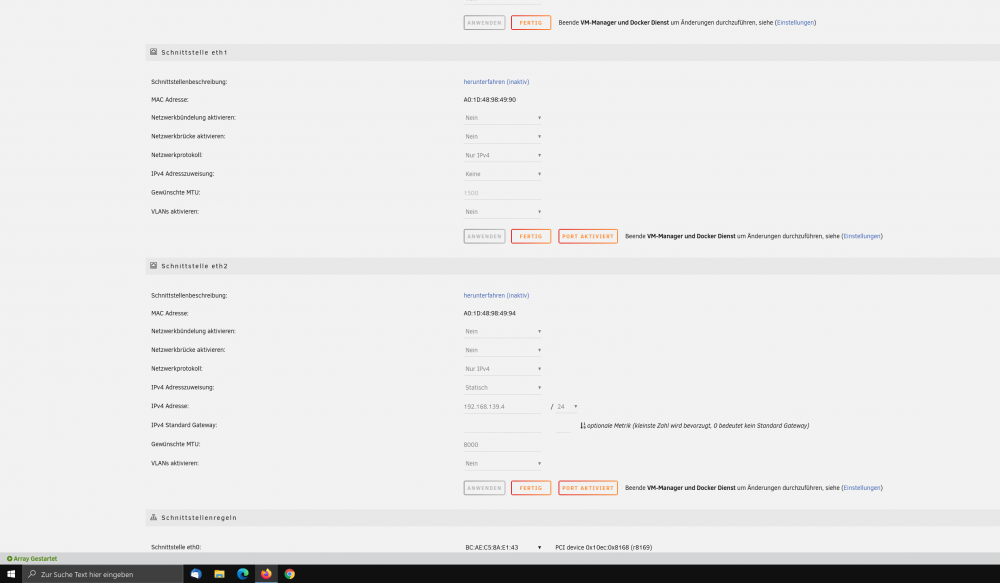1000x583 pixels.
Task: Open eth1 VLANs aktivieren dropdown
Action: (x=503, y=212)
